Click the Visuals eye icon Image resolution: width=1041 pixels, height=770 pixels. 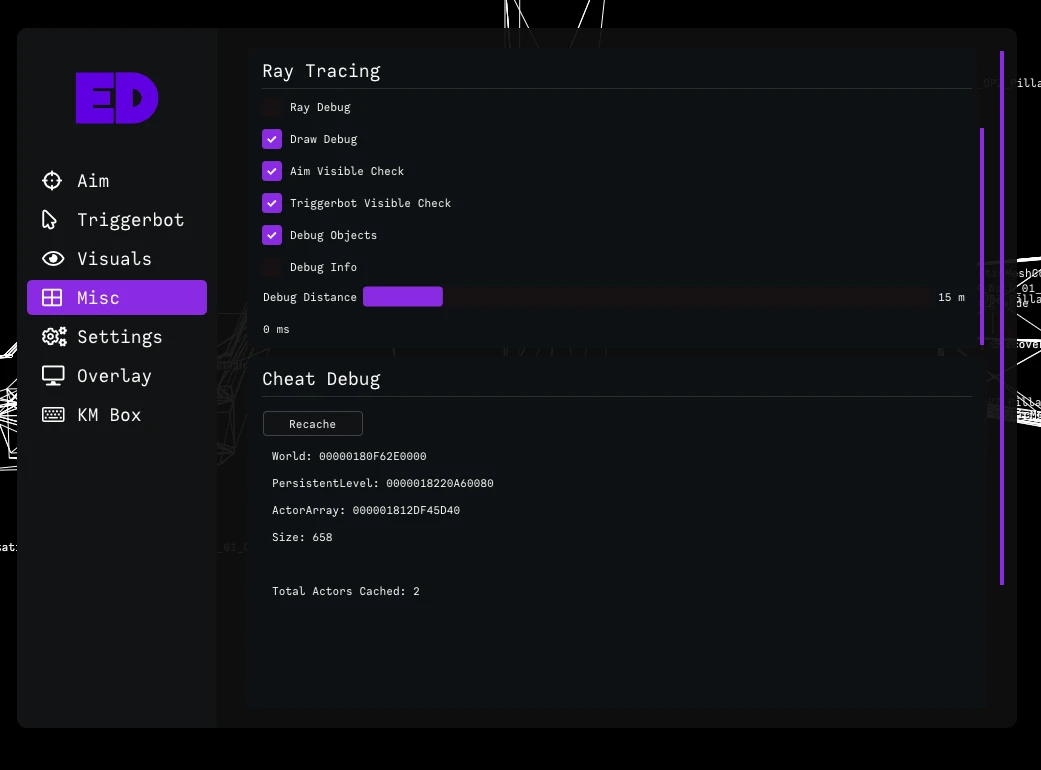pyautogui.click(x=53, y=259)
